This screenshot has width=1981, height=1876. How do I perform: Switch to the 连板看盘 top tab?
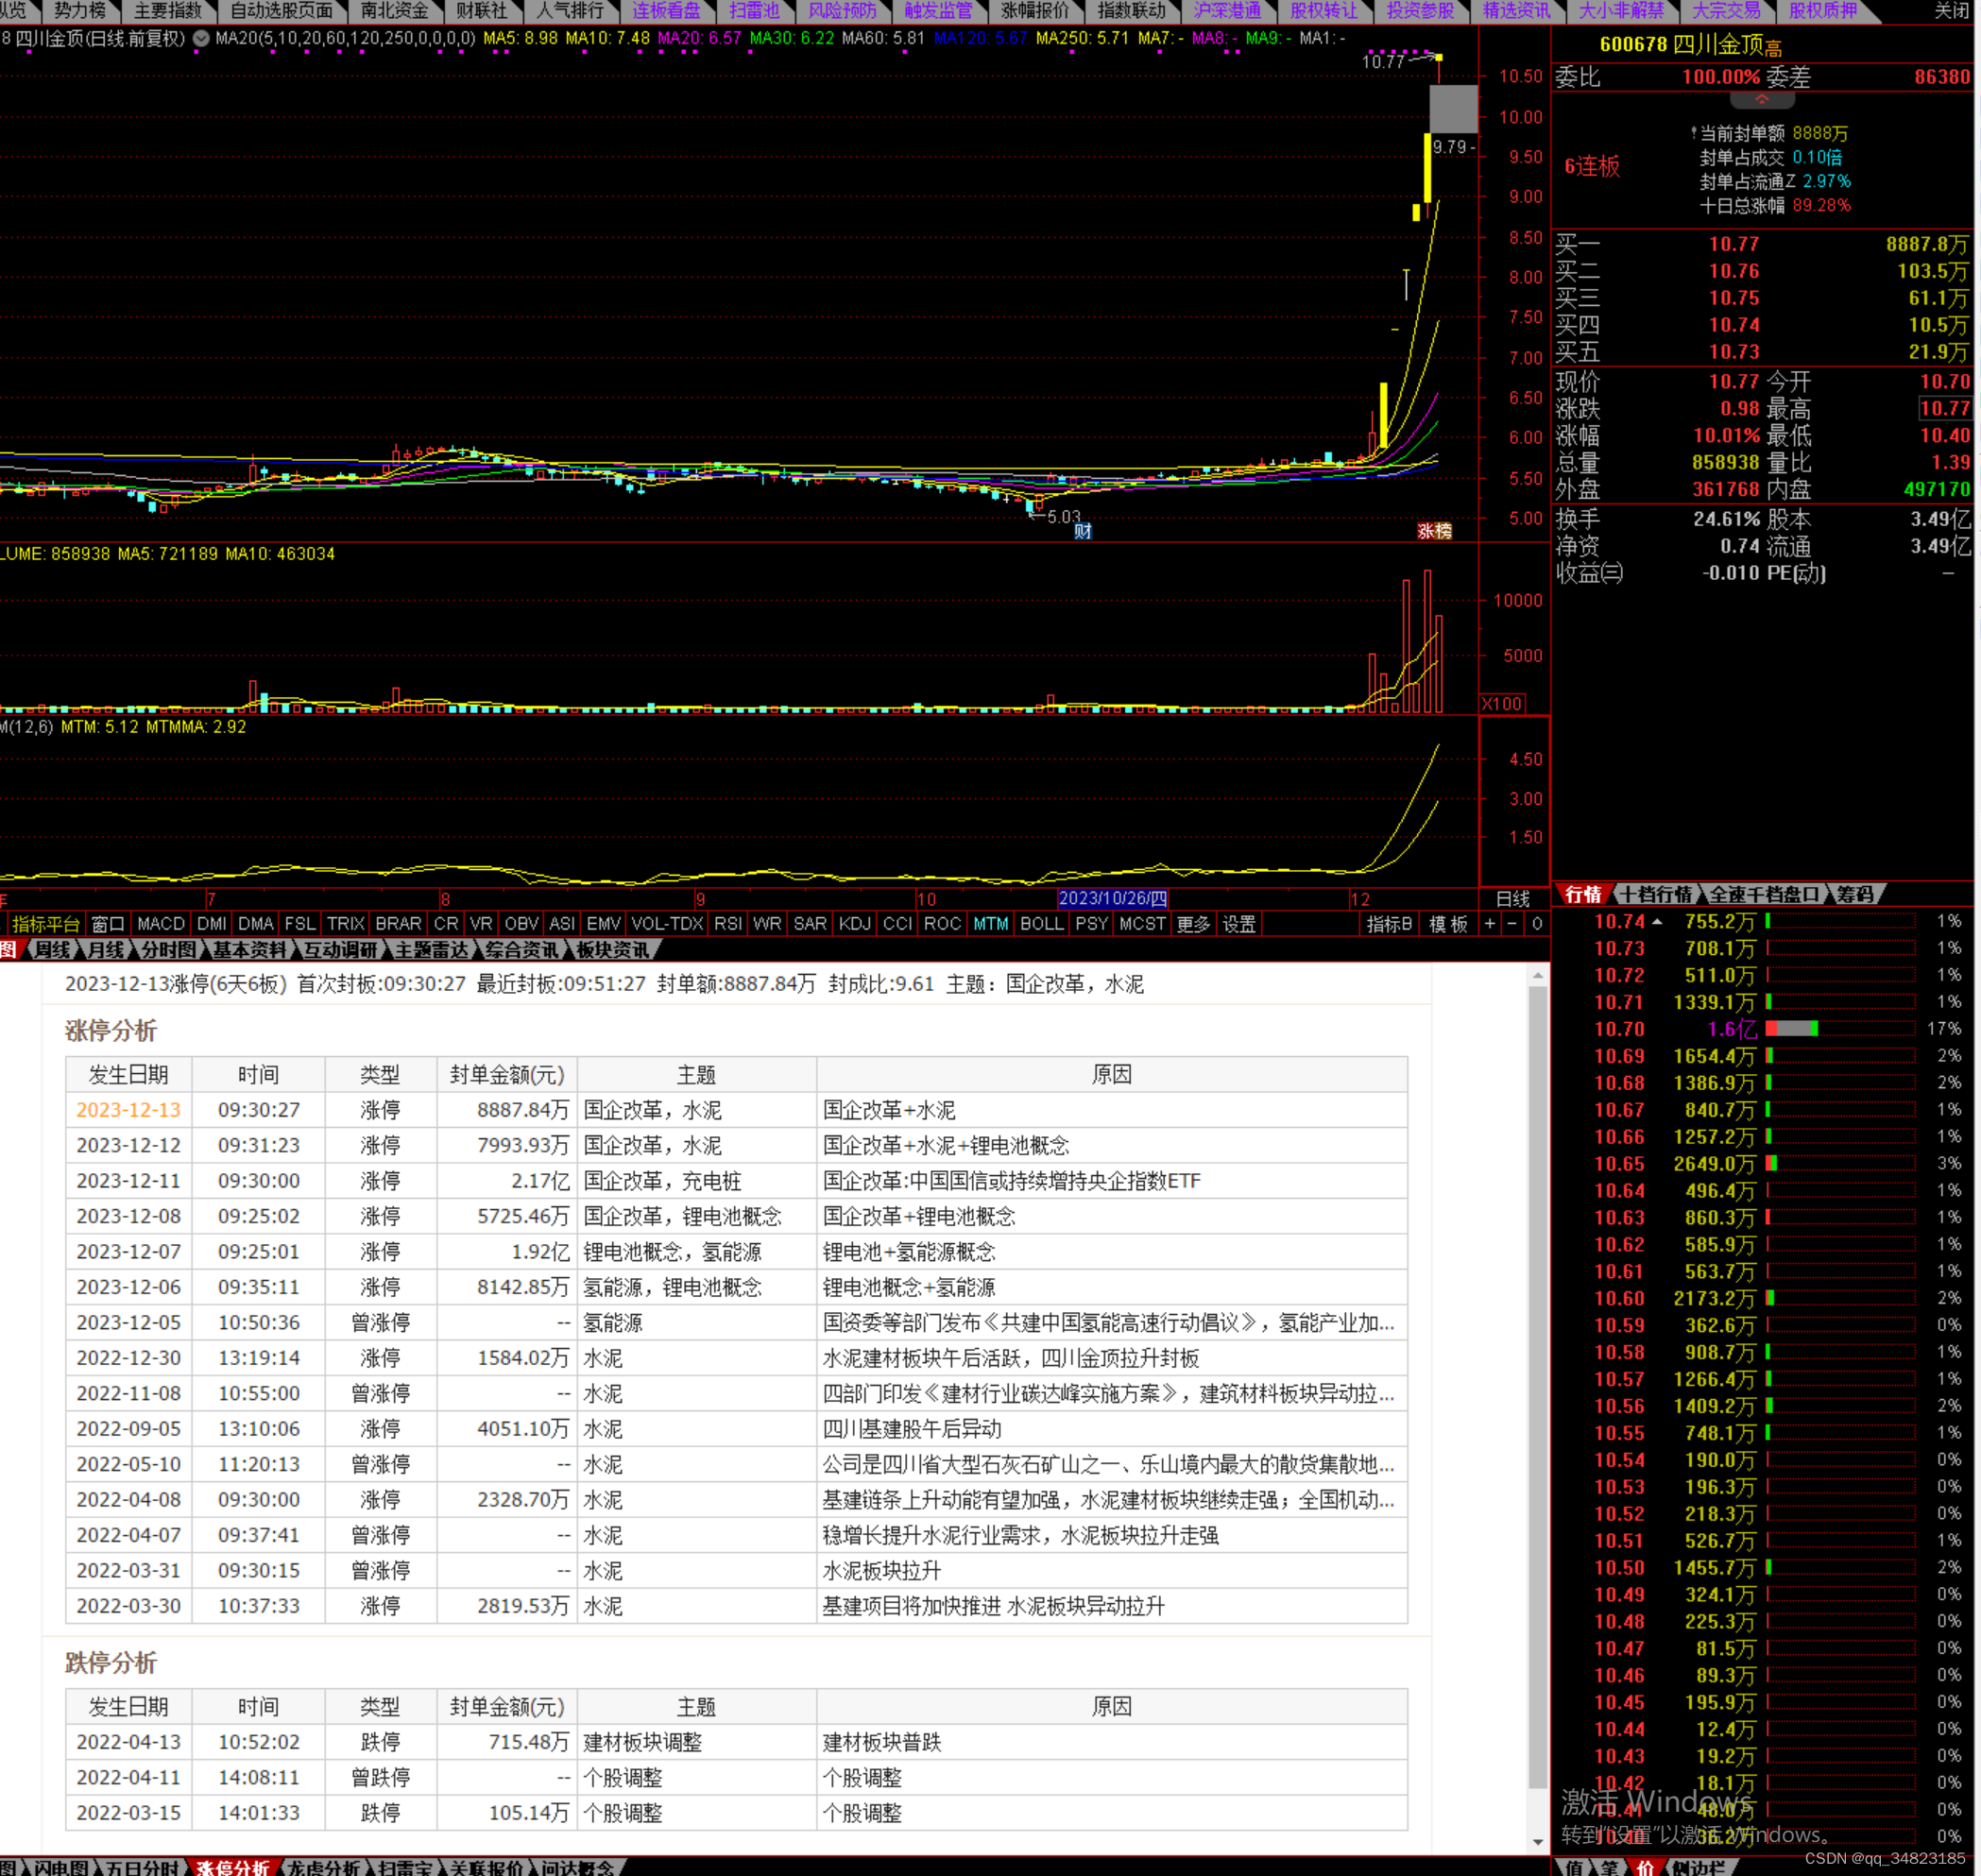pos(666,11)
